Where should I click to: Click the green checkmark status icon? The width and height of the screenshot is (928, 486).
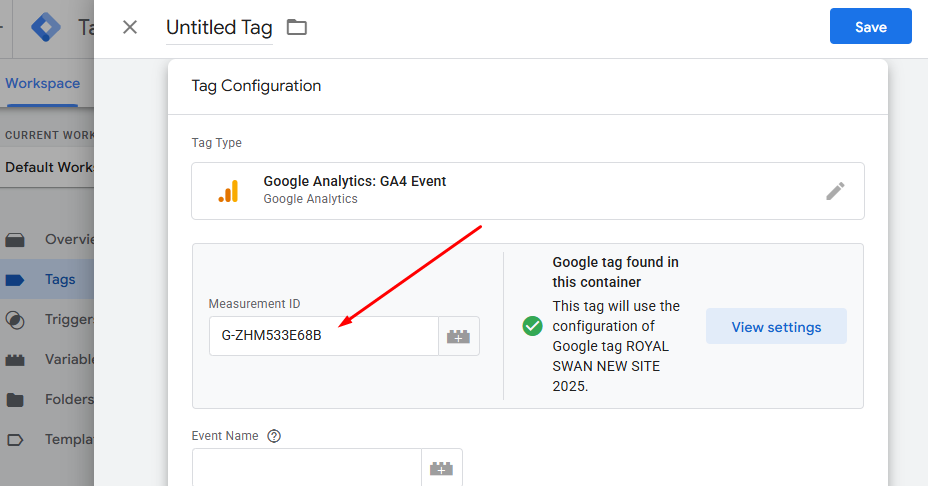[532, 326]
